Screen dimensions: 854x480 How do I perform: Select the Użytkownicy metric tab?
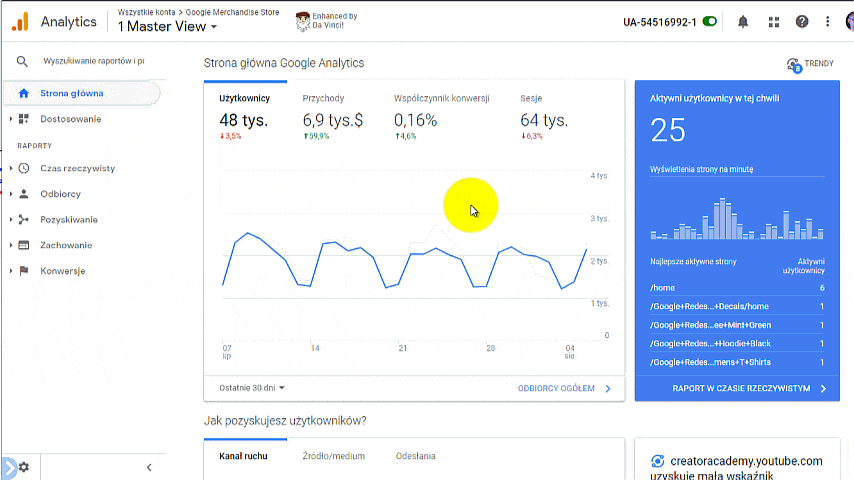click(245, 117)
